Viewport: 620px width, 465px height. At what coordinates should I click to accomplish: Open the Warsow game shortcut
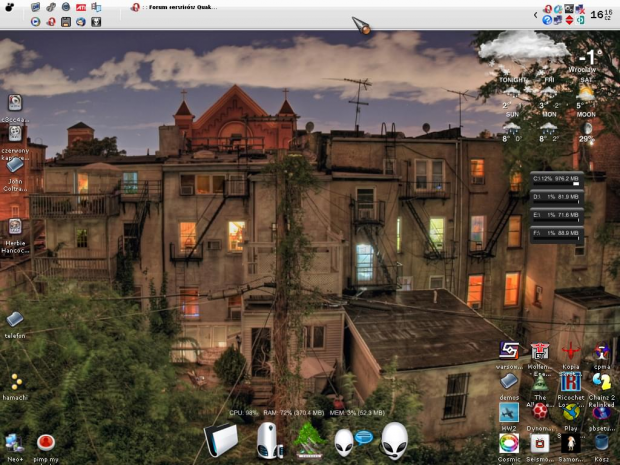(x=508, y=351)
